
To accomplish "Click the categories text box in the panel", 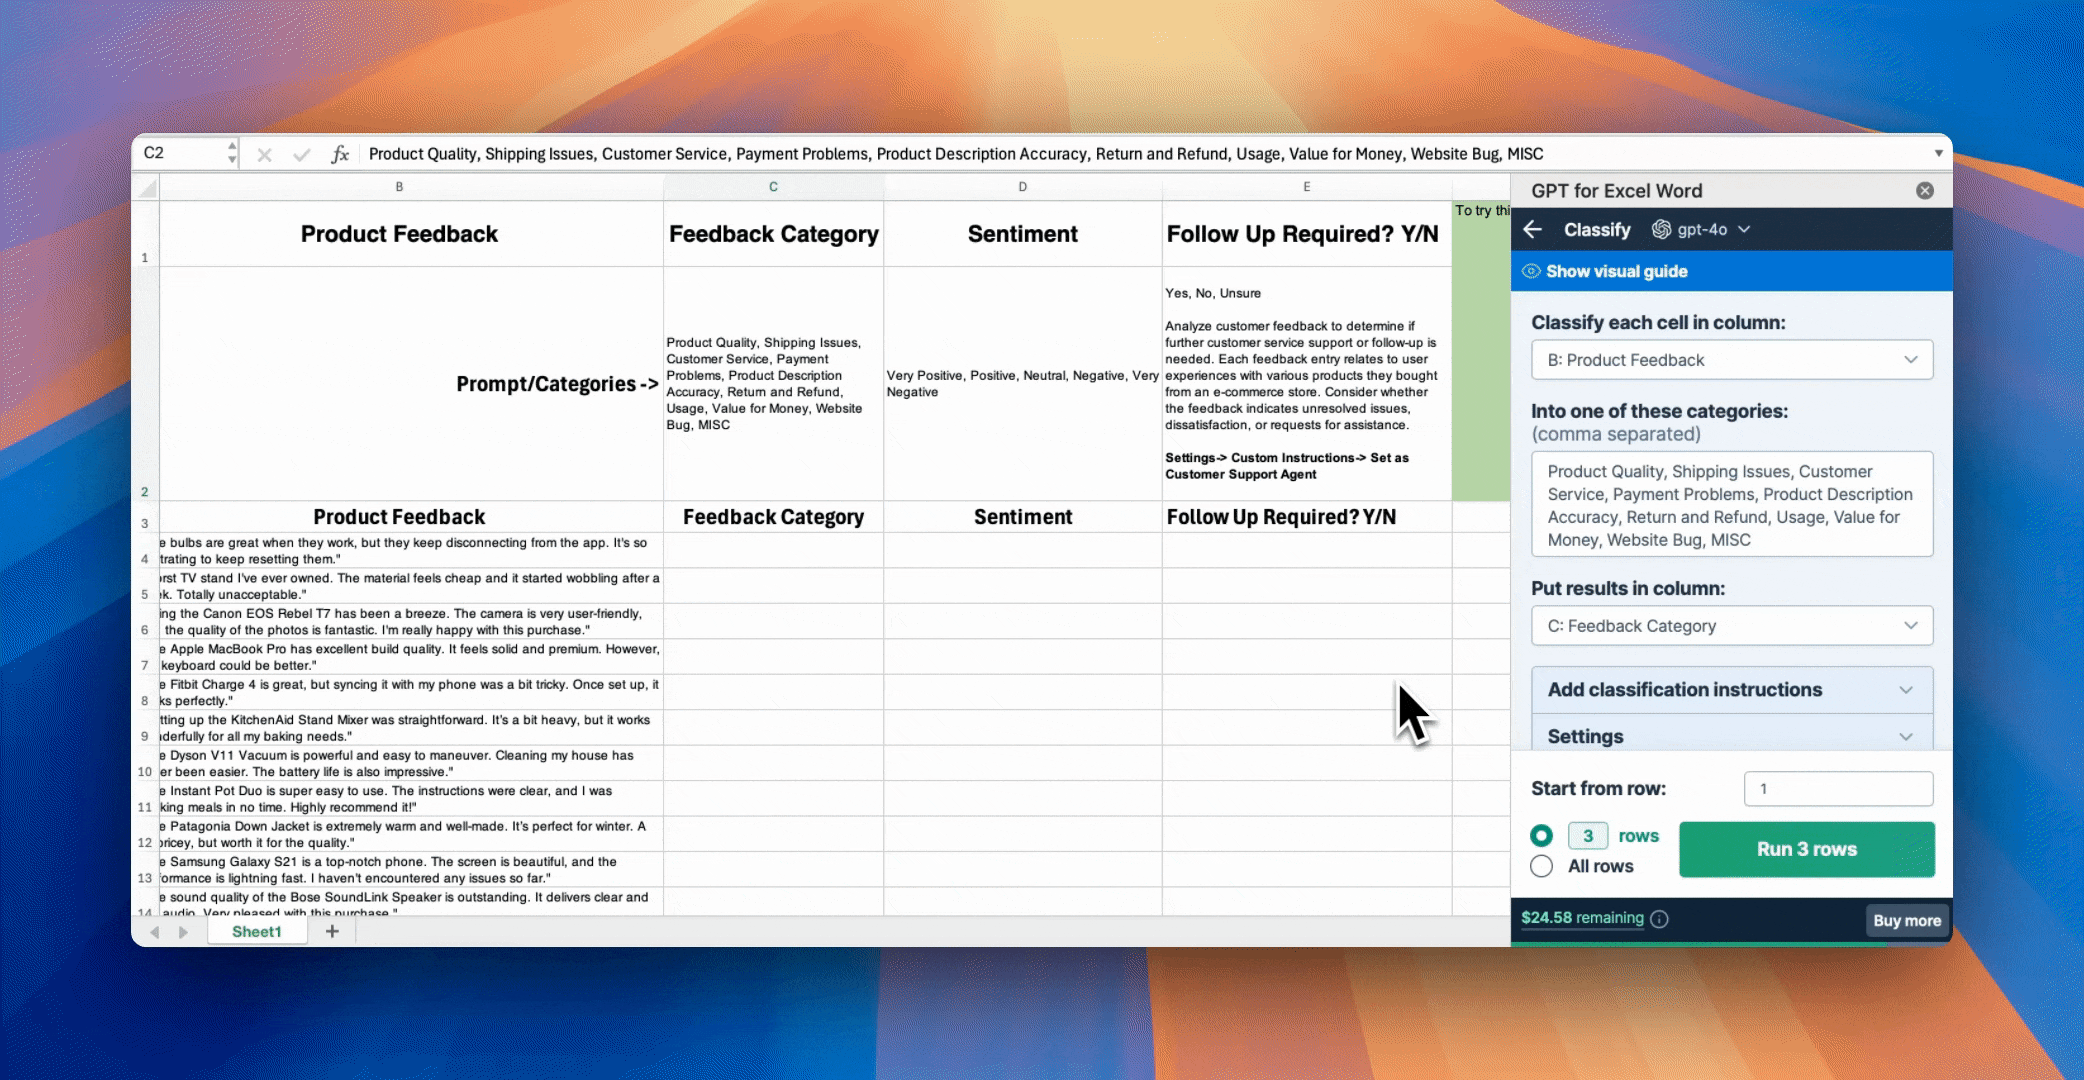I will [x=1732, y=505].
